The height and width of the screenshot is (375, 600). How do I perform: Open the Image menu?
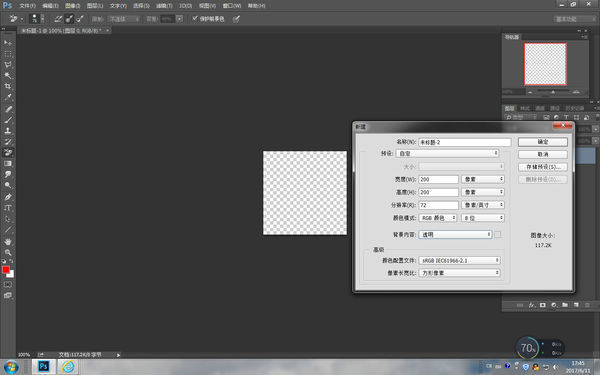click(72, 6)
